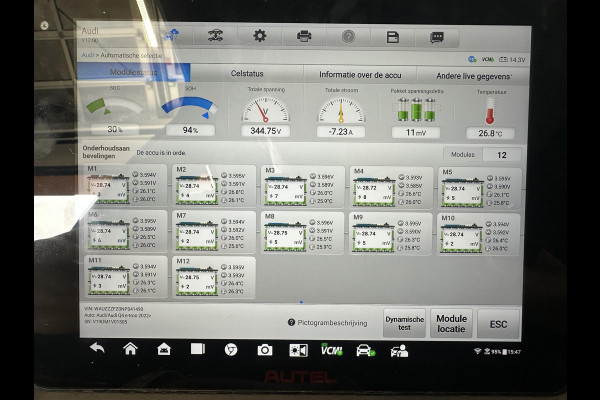Tap the Temperatuur 26.8°C thermometer
The width and height of the screenshot is (600, 400).
click(491, 115)
